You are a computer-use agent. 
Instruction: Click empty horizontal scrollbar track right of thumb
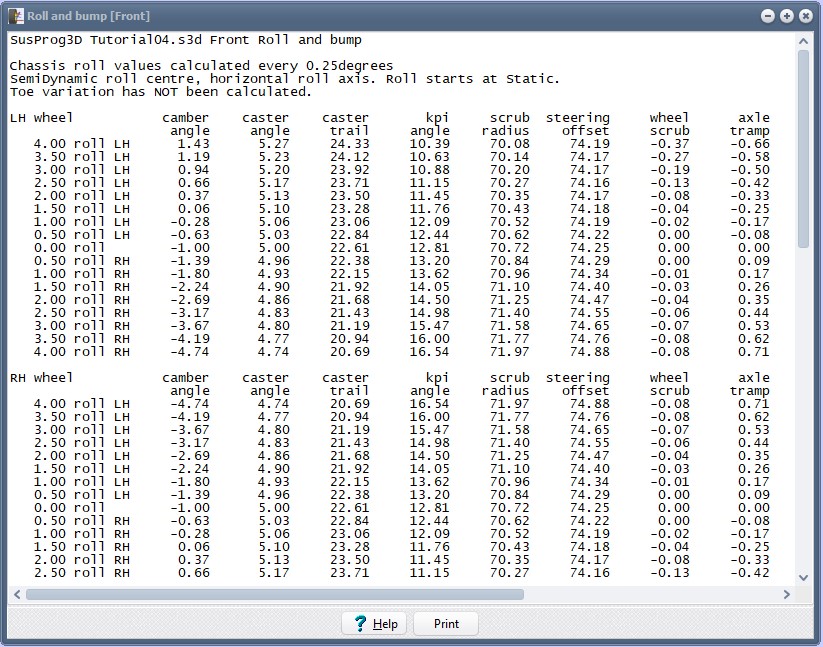tap(650, 594)
